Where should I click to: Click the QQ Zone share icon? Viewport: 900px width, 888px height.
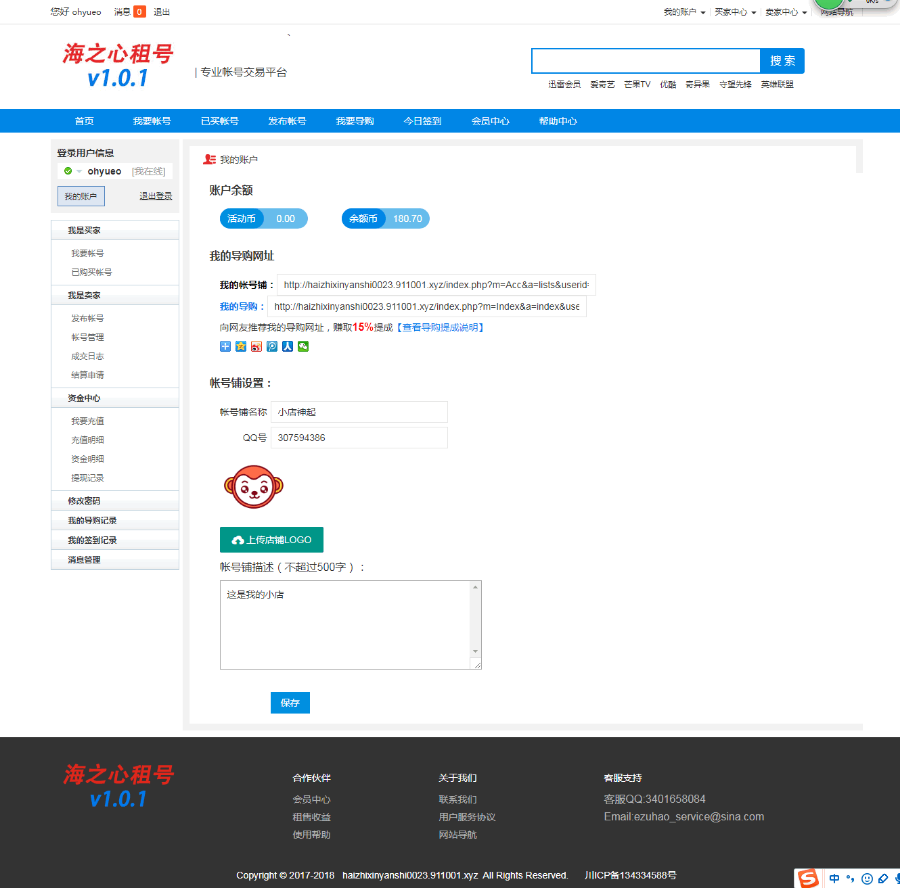pyautogui.click(x=273, y=346)
